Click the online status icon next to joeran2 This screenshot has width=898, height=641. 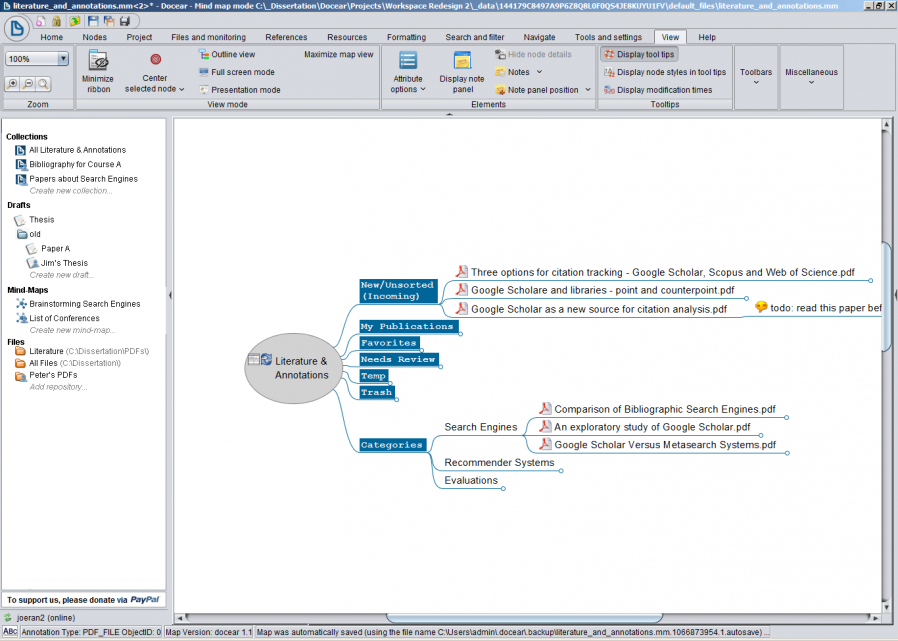8,618
